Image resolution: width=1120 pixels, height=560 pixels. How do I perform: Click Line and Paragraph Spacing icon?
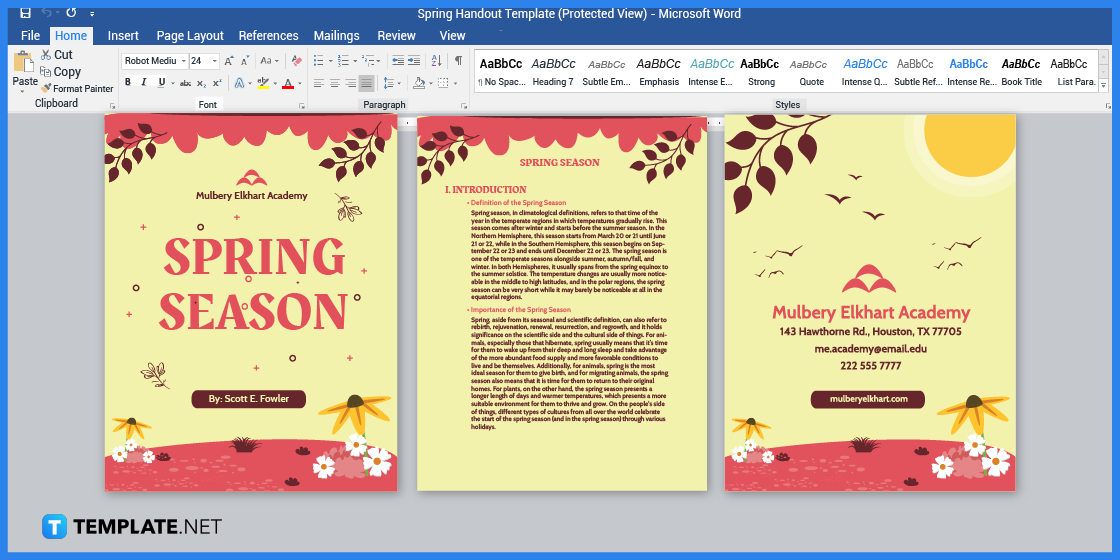[389, 84]
